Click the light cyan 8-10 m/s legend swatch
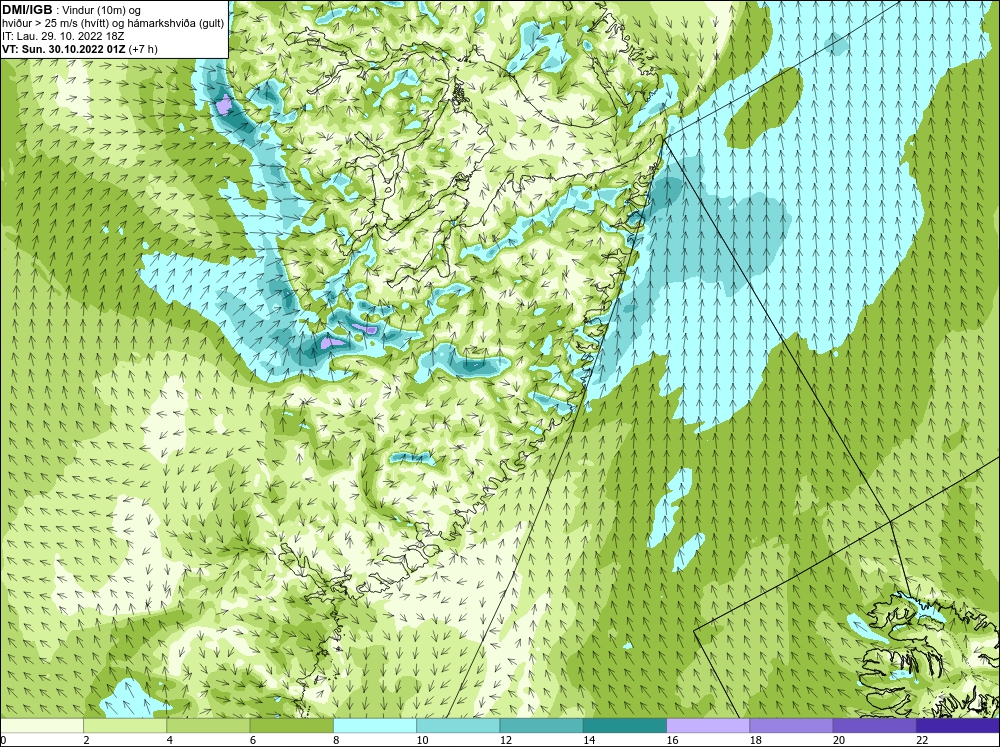Screen dimensions: 1000x747 click(x=375, y=726)
